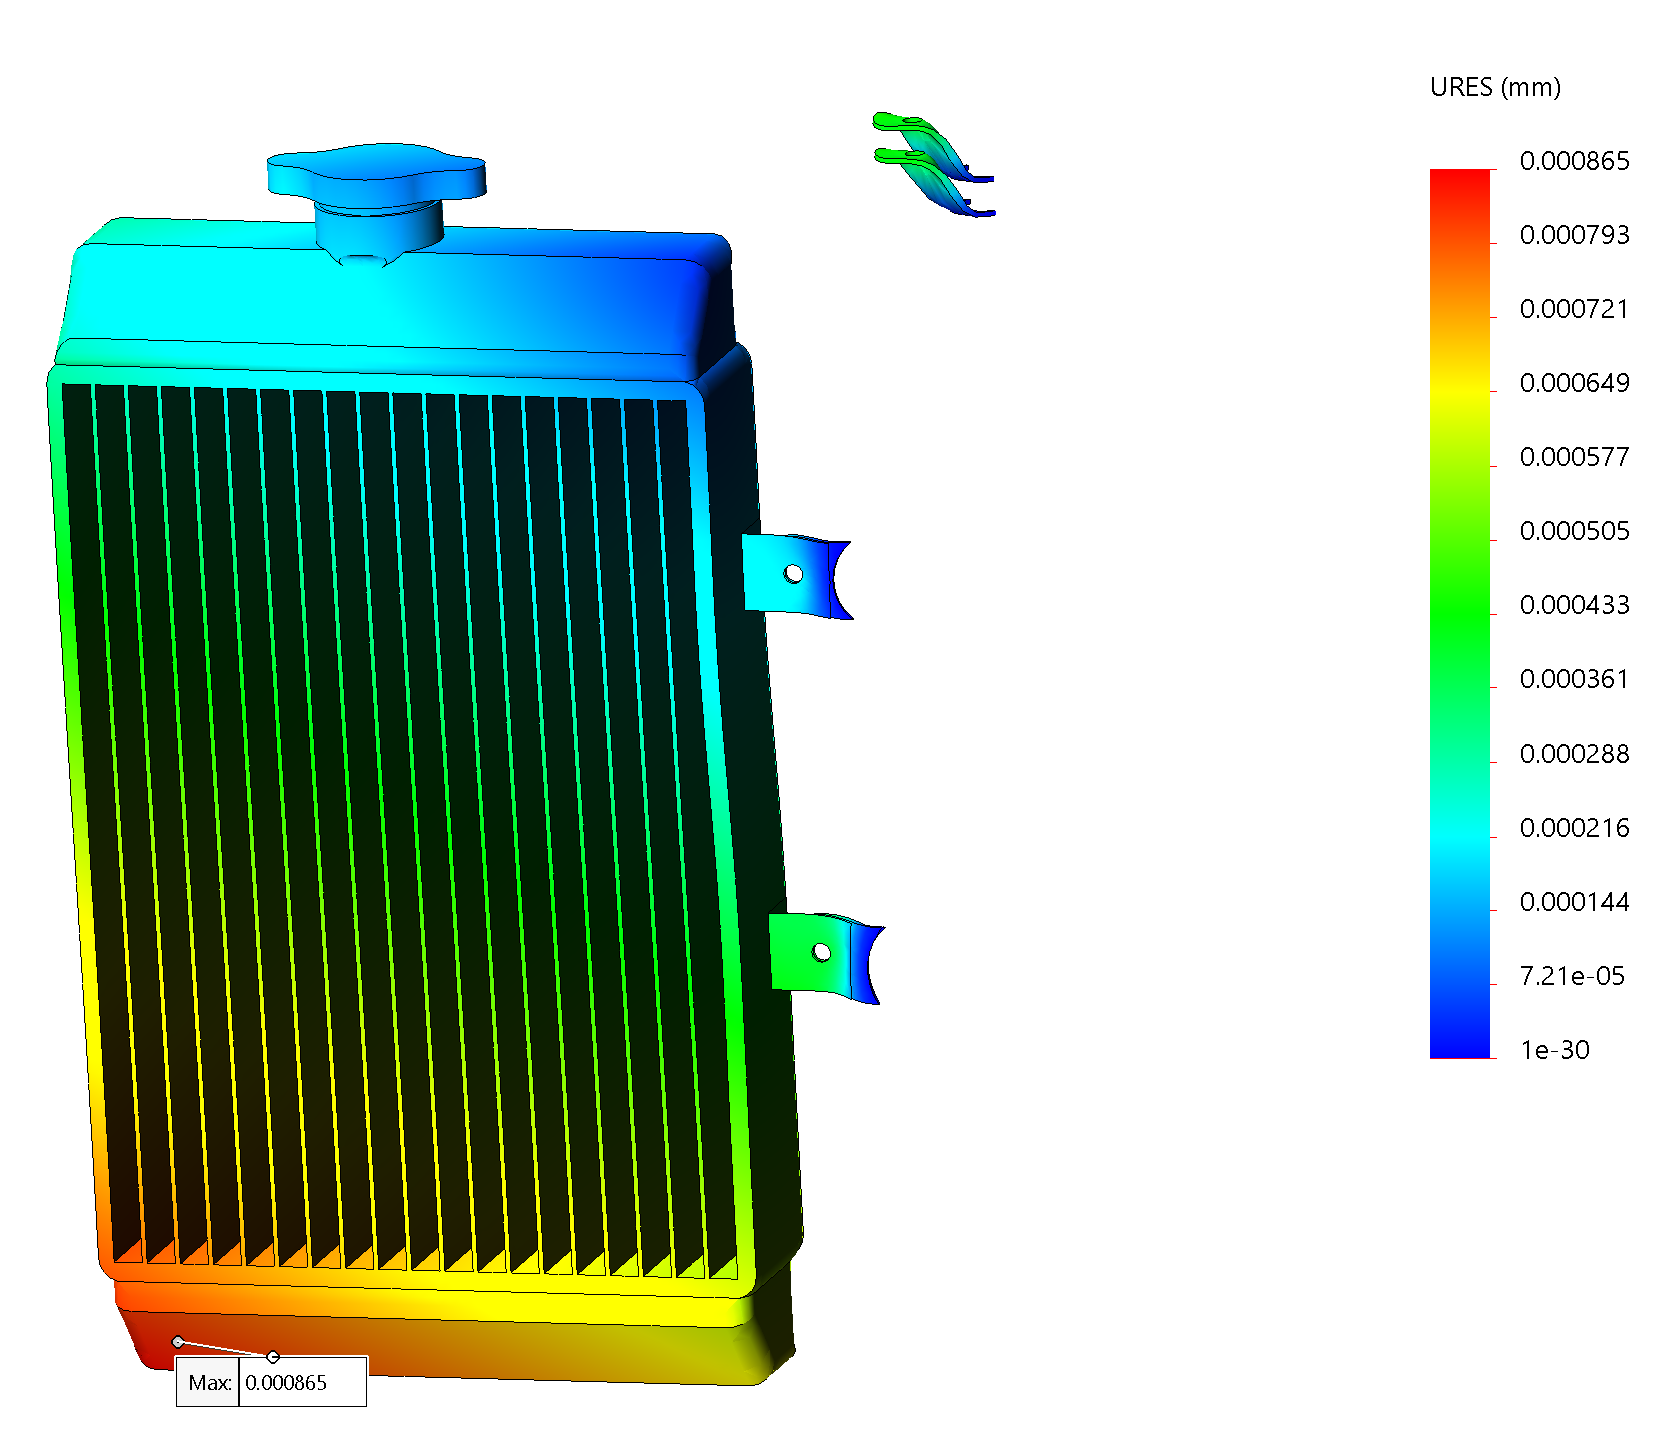Click the 0.000865 value in Max callout

(287, 1382)
